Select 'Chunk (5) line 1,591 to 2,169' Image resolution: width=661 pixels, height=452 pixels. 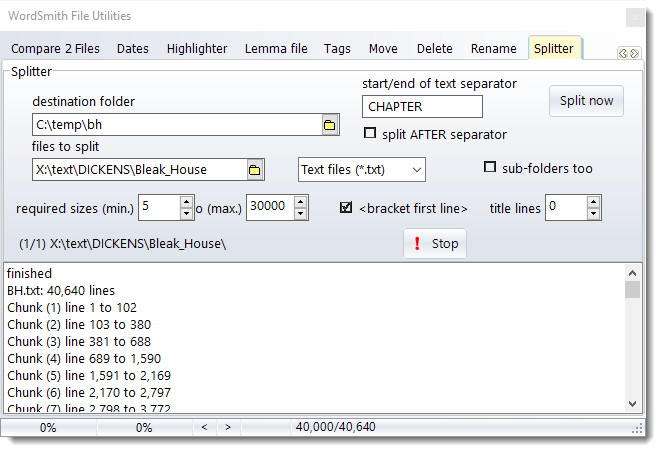[89, 376]
